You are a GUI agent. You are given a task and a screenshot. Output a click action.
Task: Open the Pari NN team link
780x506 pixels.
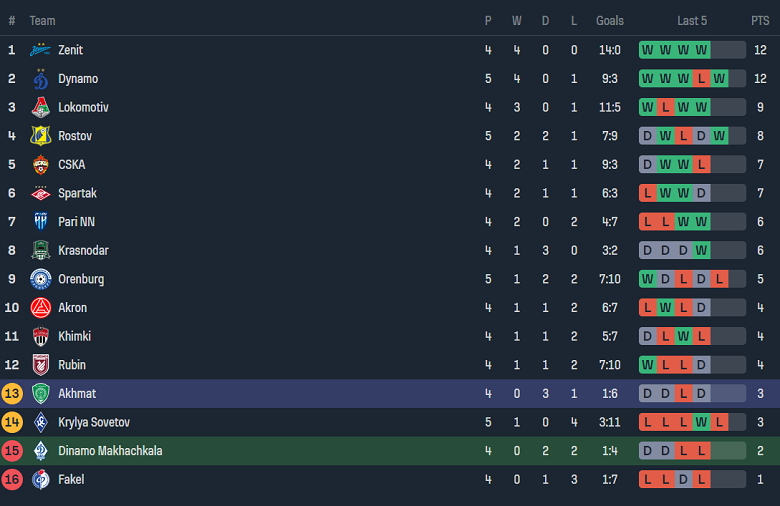pos(77,222)
